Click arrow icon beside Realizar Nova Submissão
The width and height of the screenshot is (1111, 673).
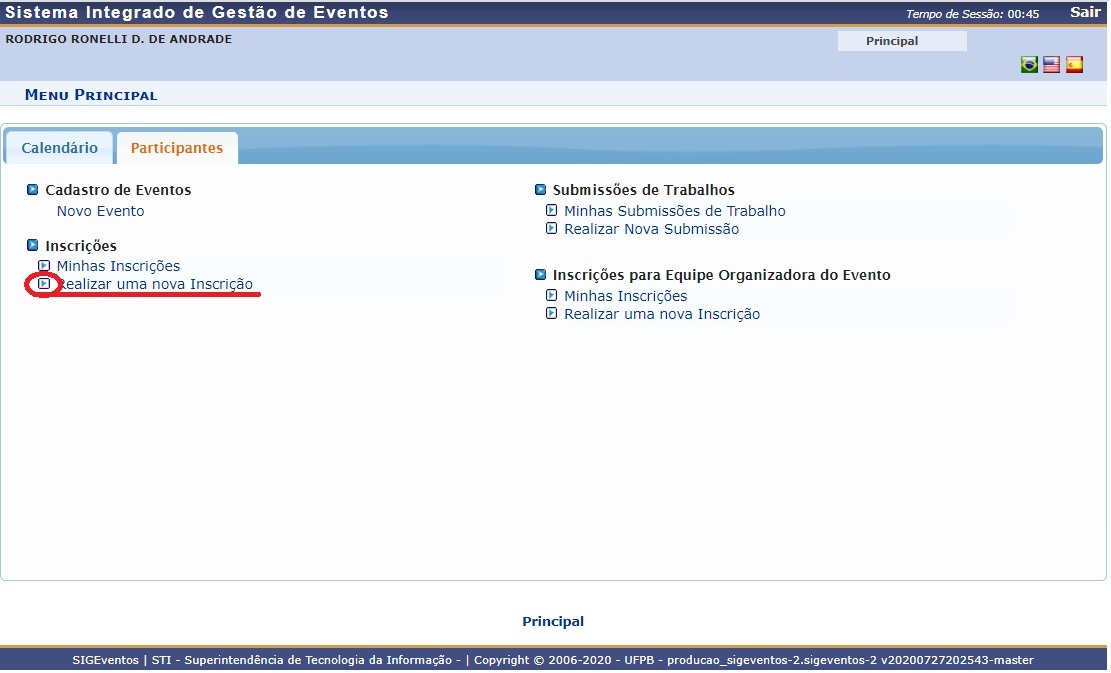click(x=551, y=229)
